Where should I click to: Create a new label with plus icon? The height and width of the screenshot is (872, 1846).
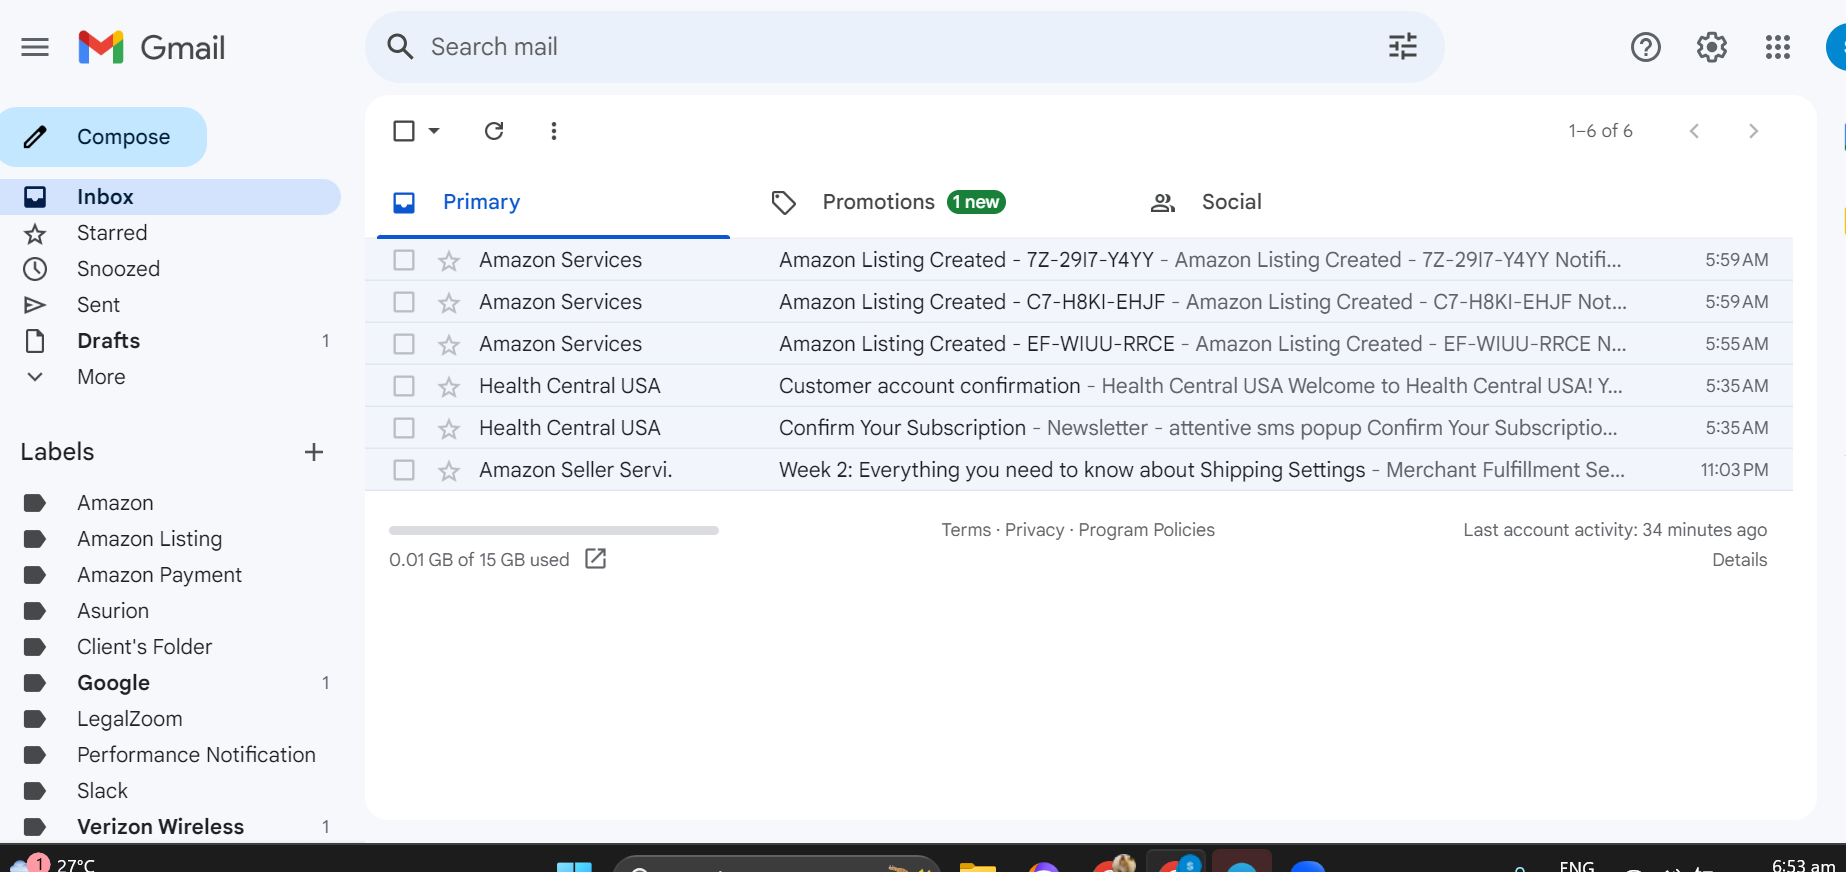tap(314, 452)
